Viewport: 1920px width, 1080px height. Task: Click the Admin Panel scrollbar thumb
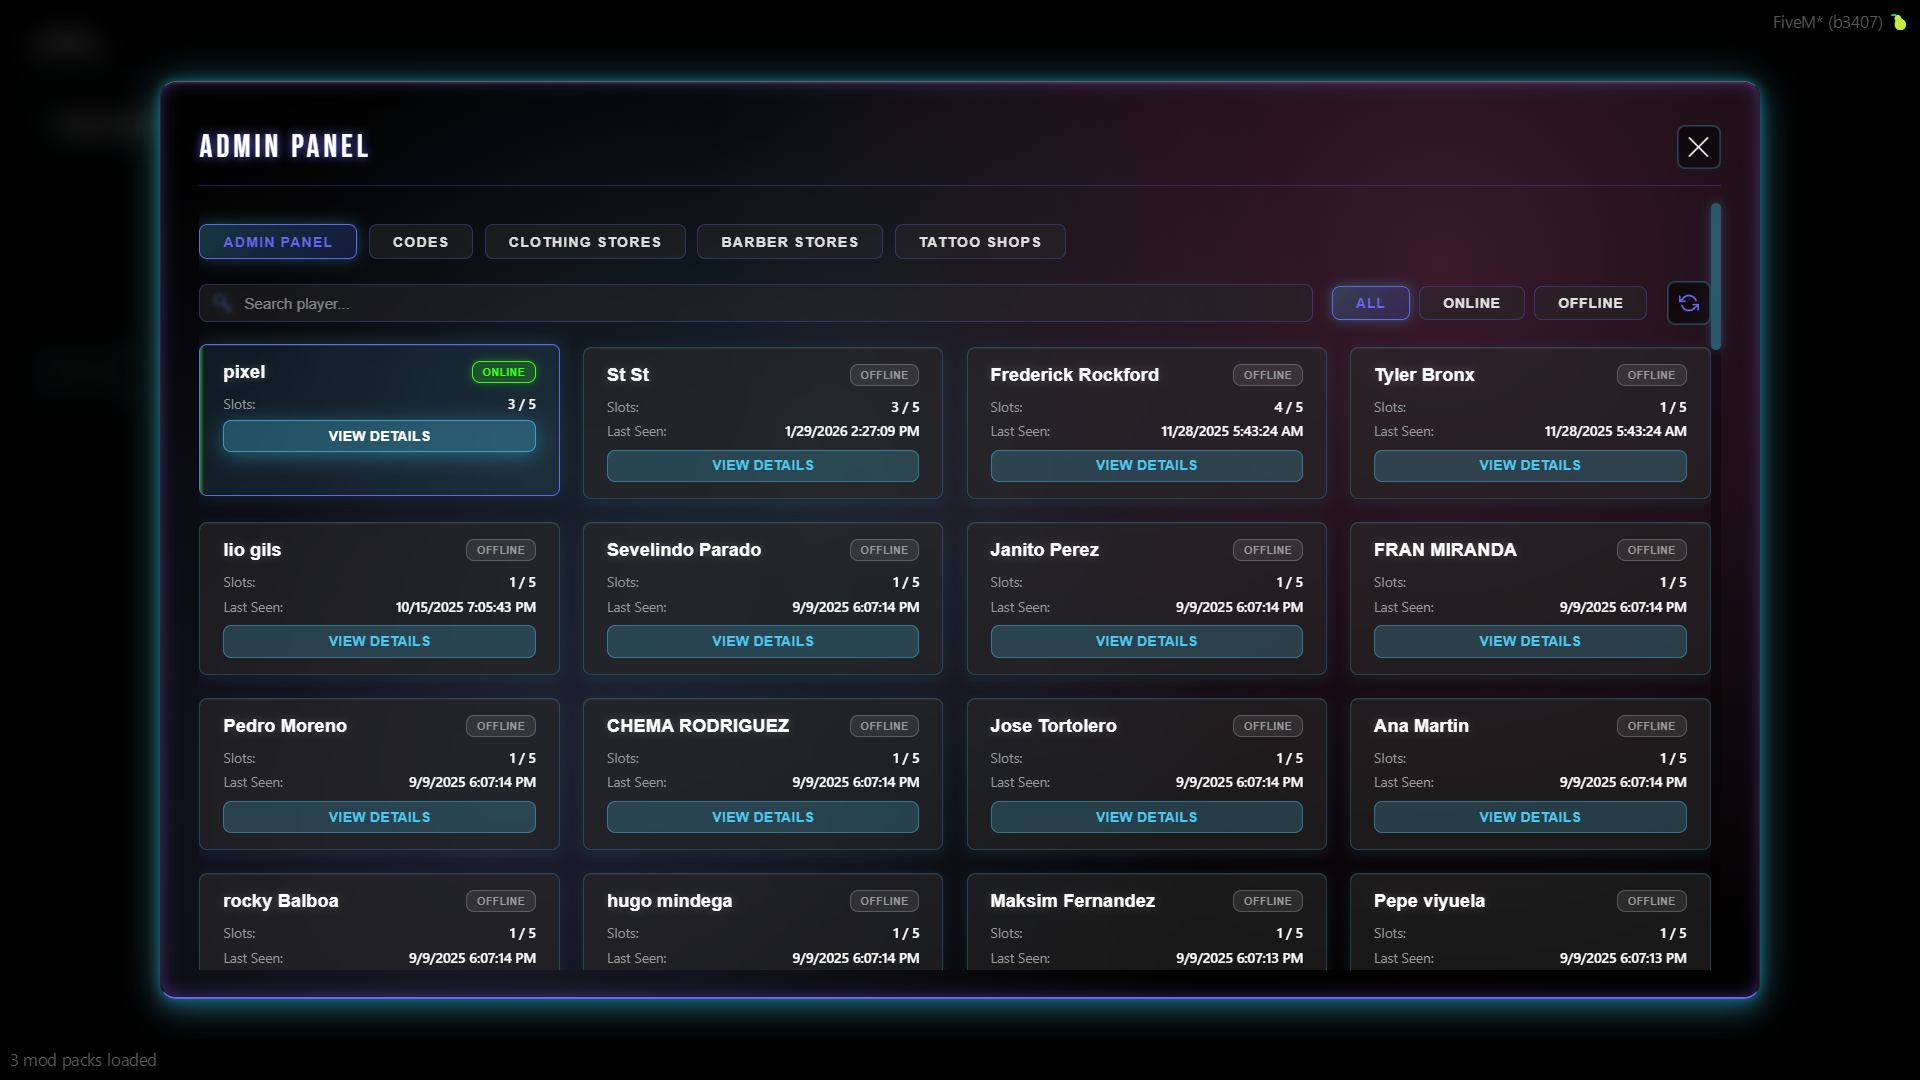pyautogui.click(x=1716, y=277)
